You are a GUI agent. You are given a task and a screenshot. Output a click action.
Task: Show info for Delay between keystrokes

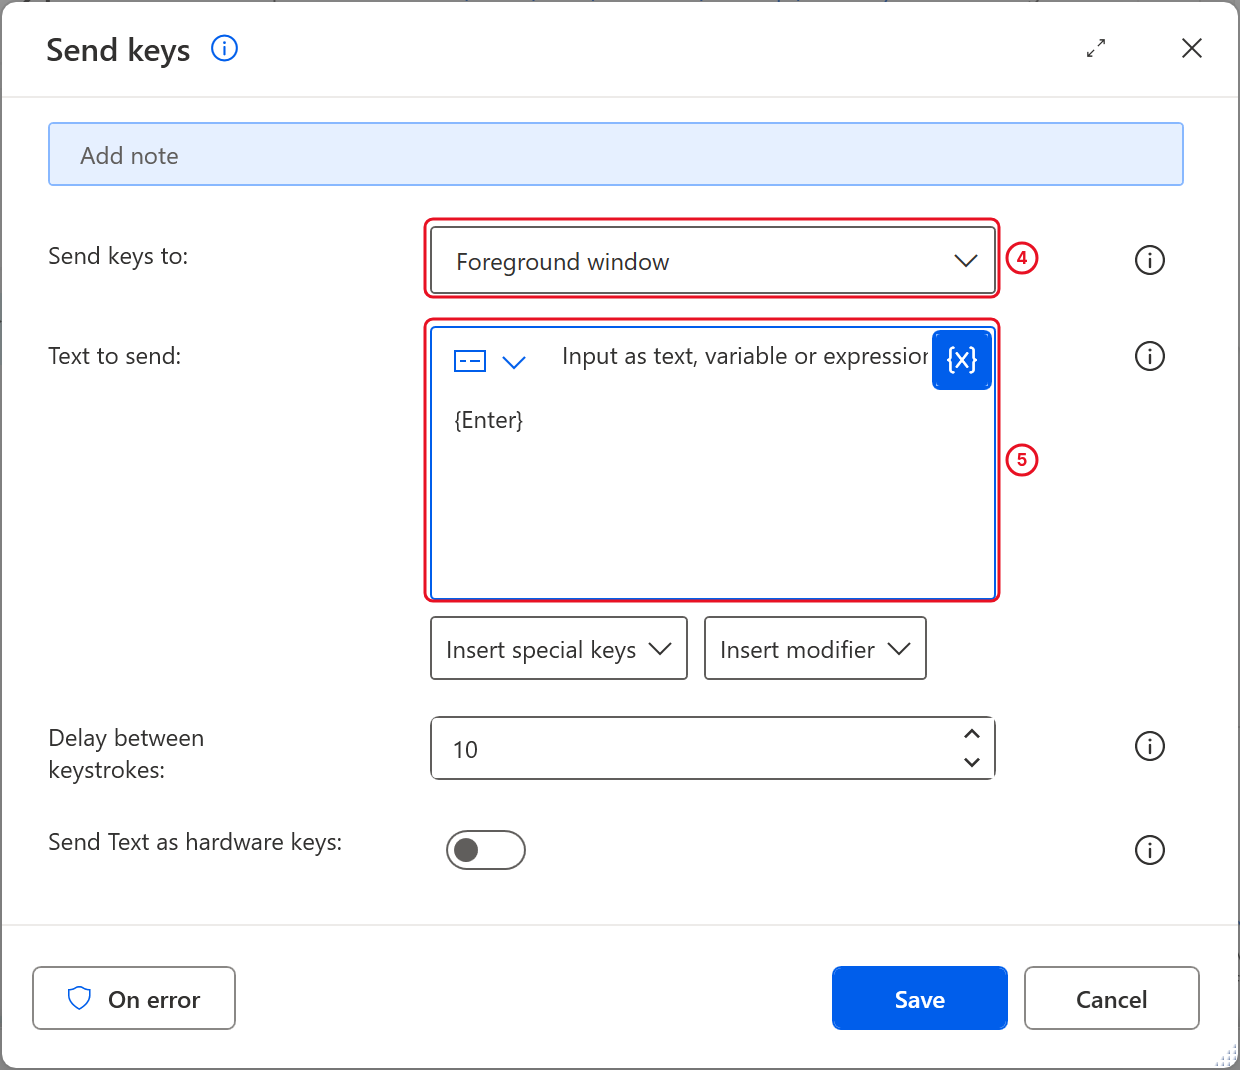(x=1150, y=746)
